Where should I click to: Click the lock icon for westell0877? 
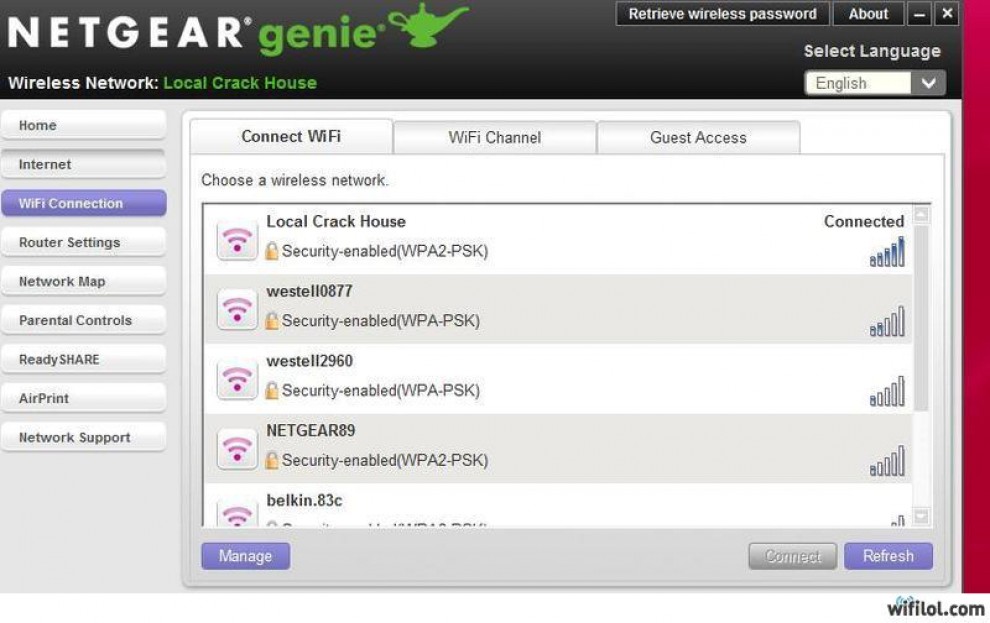coord(271,321)
